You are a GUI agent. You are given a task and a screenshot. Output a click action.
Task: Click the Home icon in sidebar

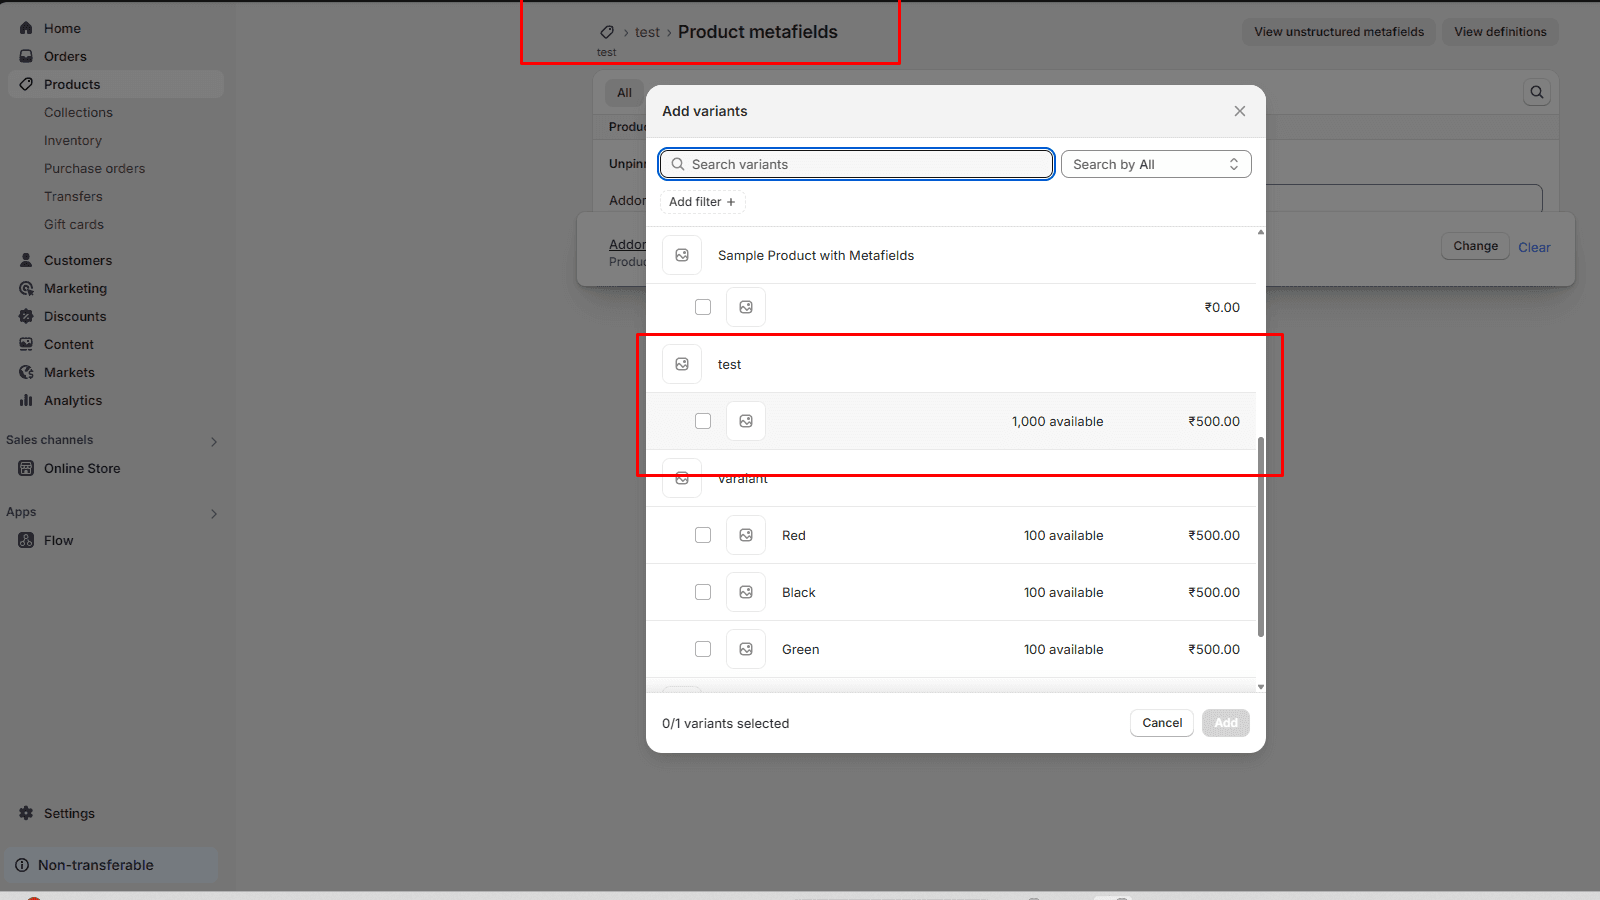click(26, 28)
